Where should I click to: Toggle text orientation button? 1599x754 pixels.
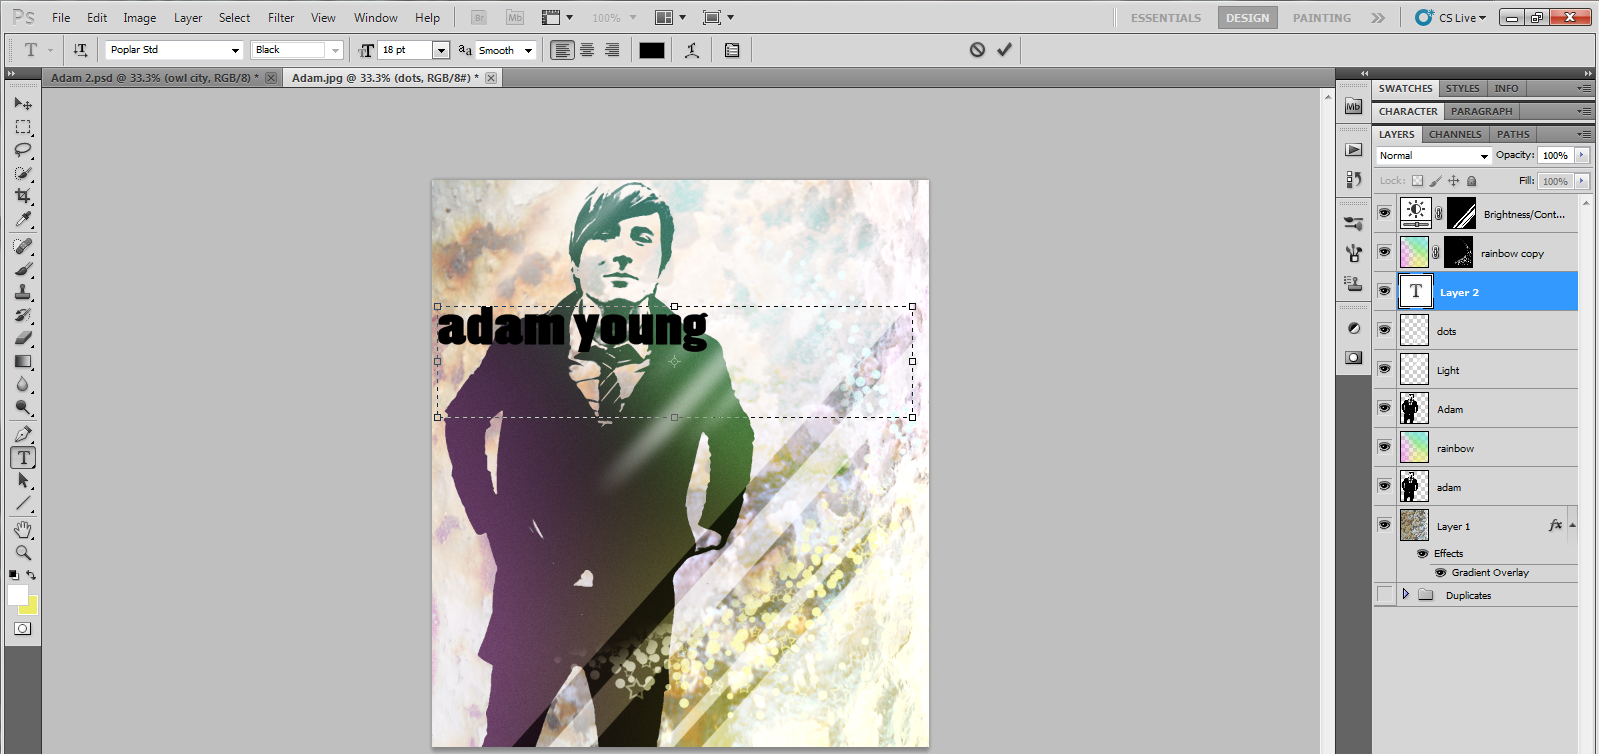coord(80,50)
